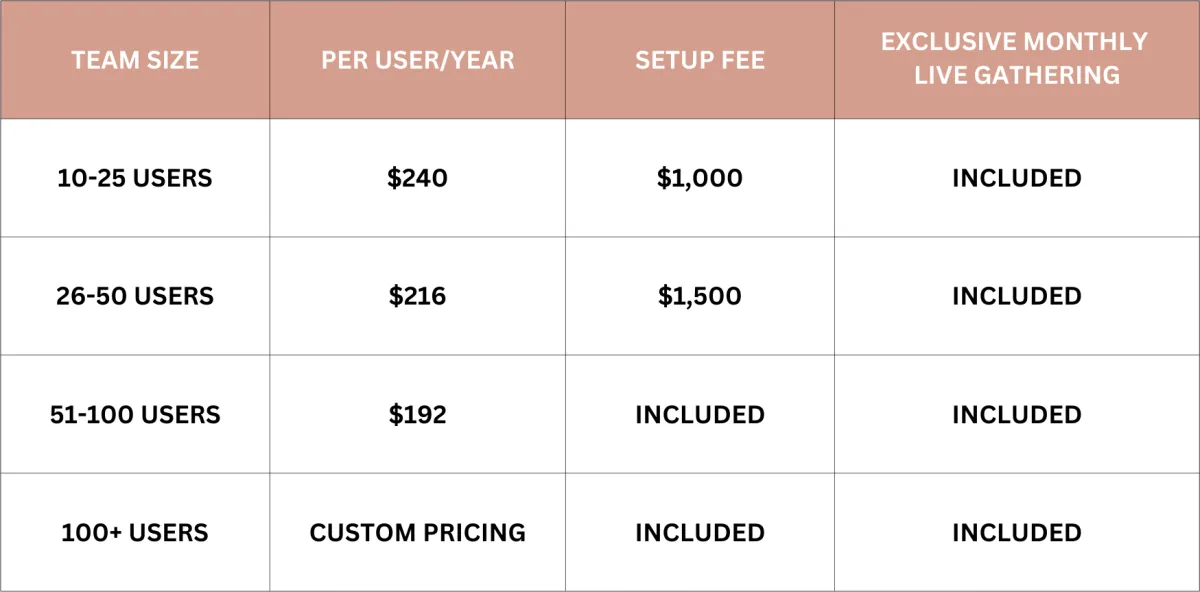Click the $1,500 setup fee cell
The height and width of the screenshot is (592, 1200).
pos(700,296)
